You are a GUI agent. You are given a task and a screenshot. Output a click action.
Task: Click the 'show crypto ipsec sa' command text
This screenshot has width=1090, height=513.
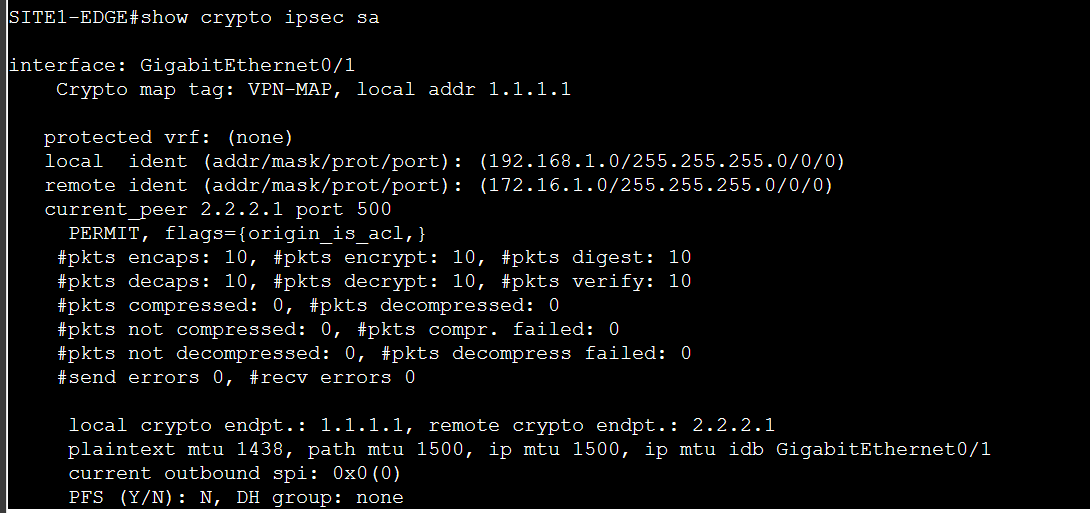260,18
